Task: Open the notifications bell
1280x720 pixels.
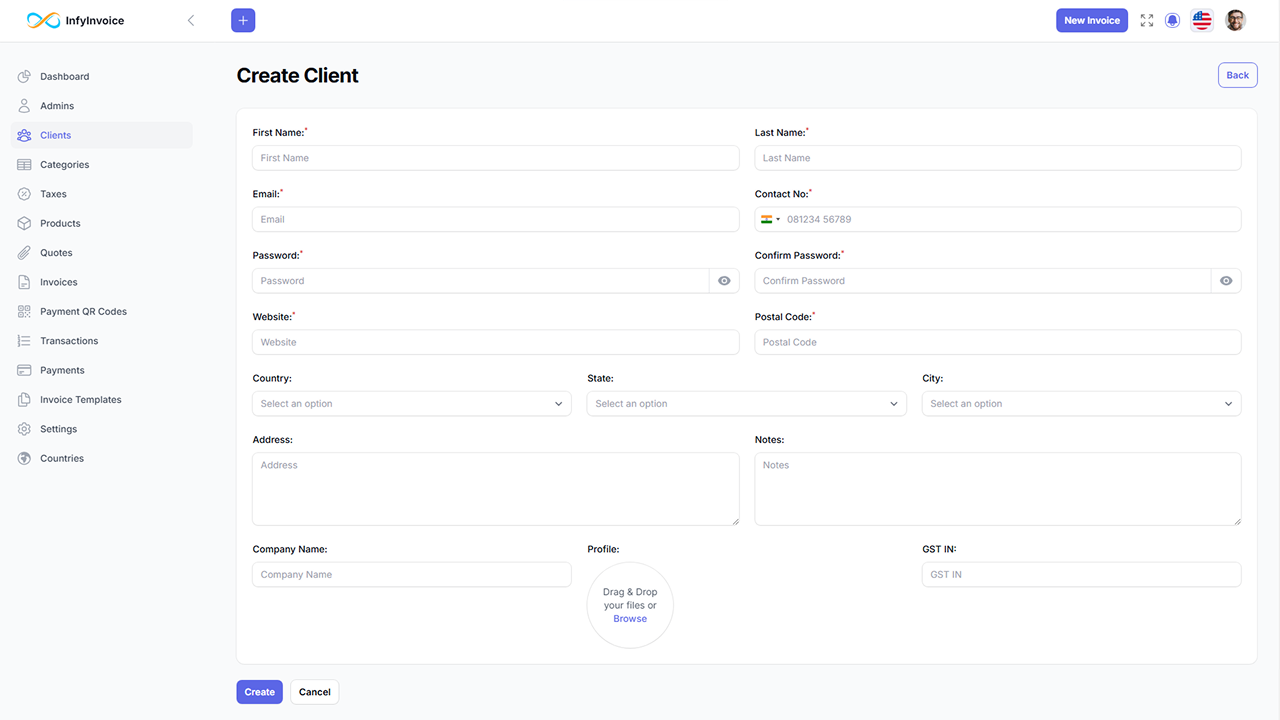Action: (1172, 20)
